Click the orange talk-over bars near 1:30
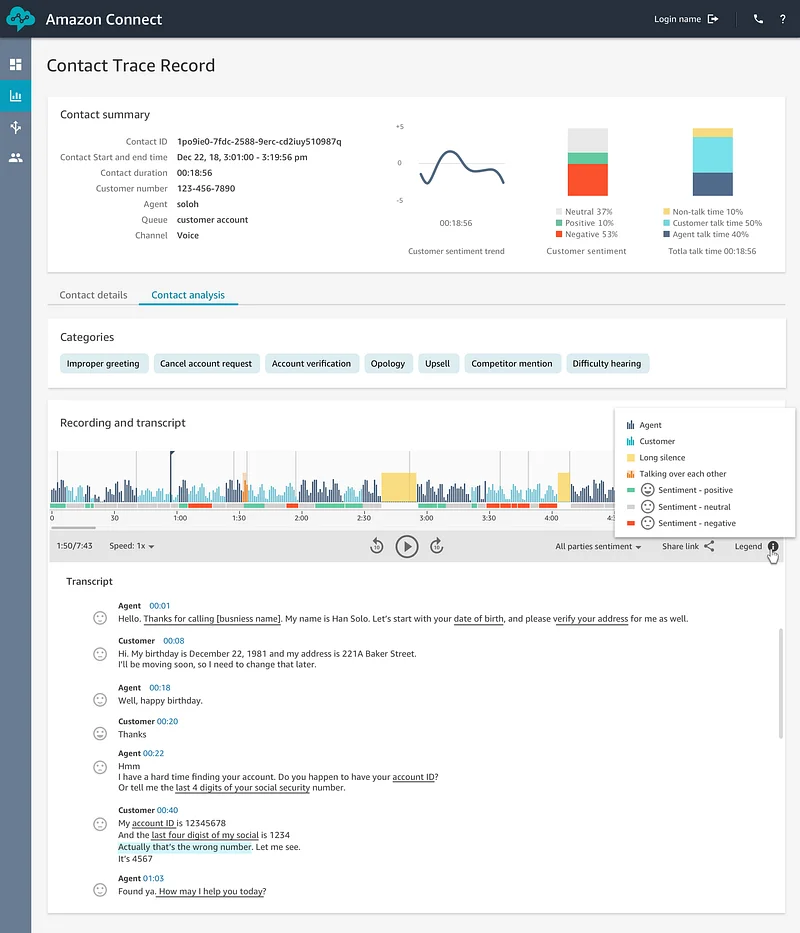 coord(245,487)
